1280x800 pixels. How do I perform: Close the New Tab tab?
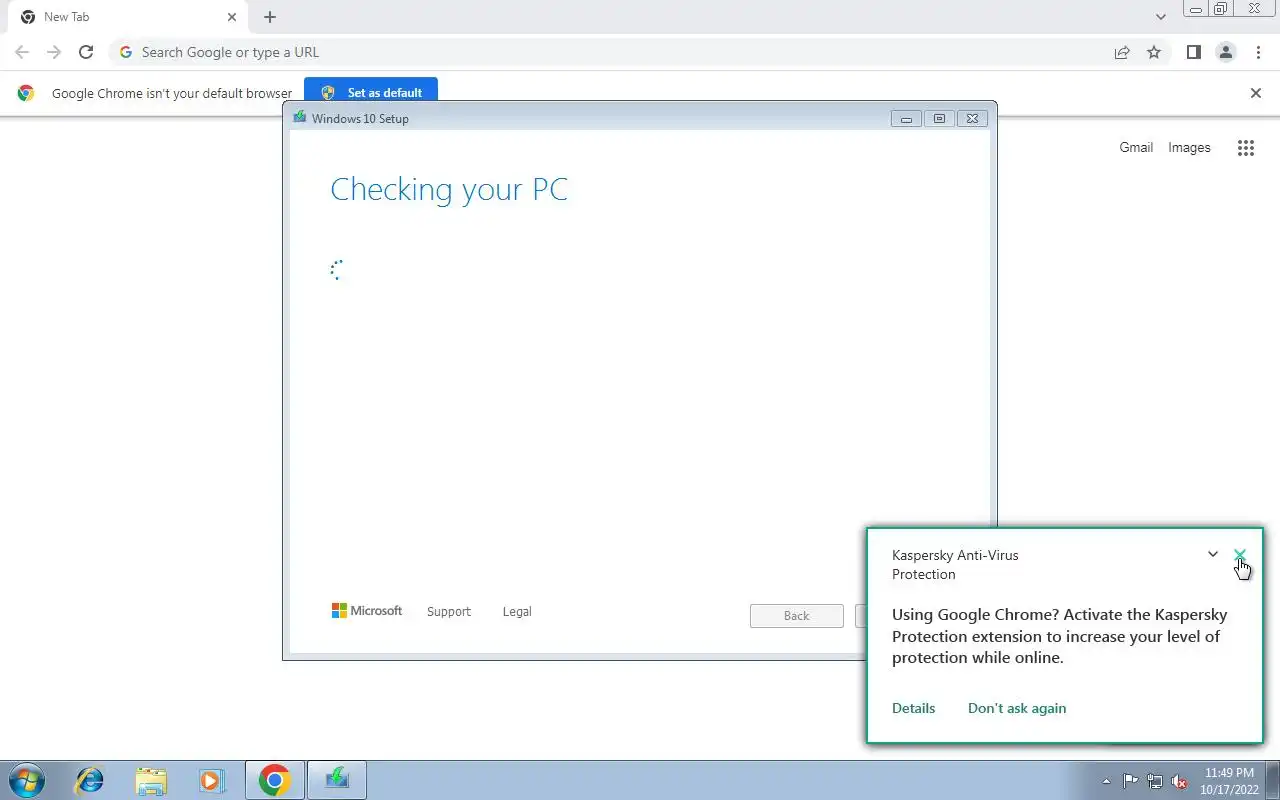(x=232, y=17)
